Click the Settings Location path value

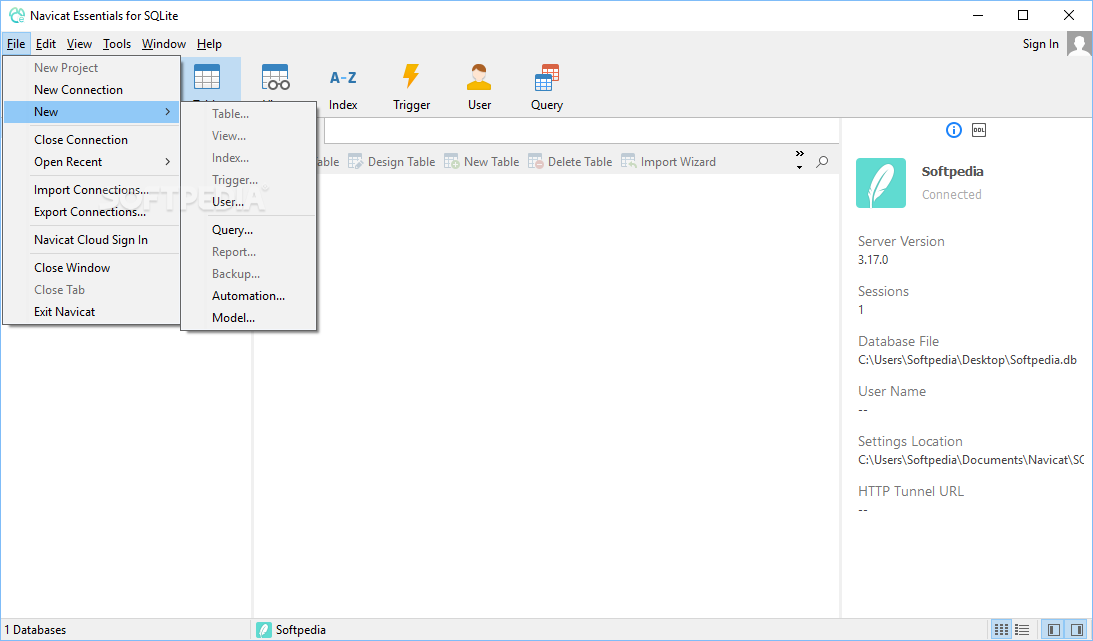click(971, 460)
